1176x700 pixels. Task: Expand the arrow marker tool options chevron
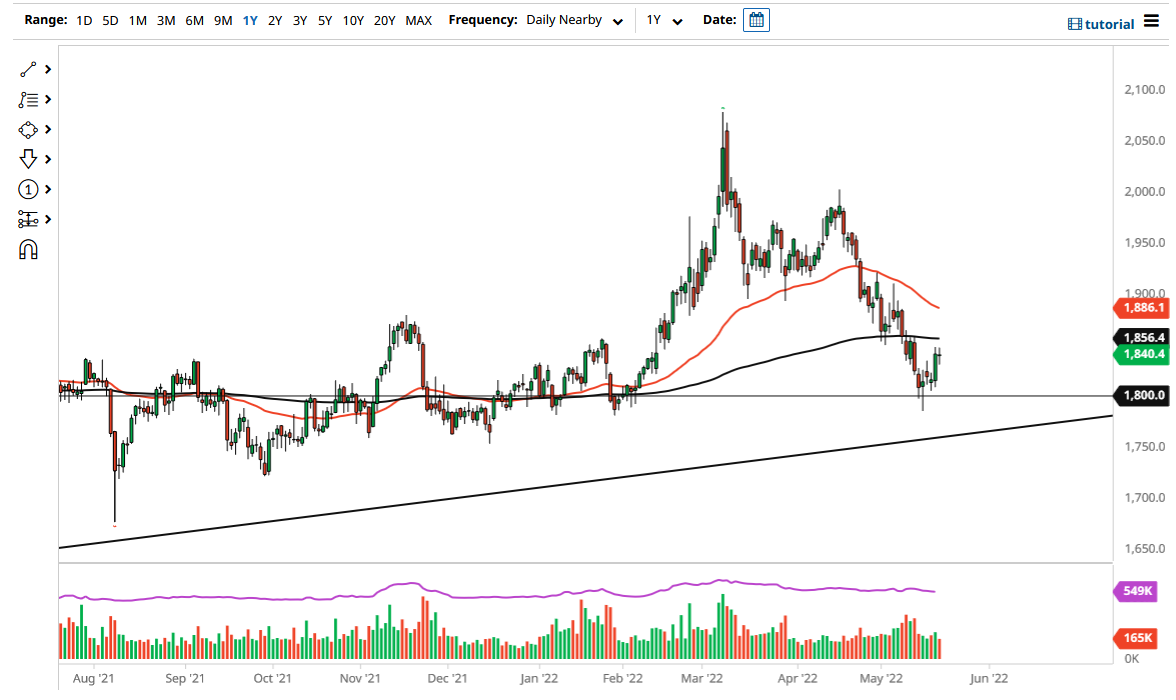[x=48, y=159]
